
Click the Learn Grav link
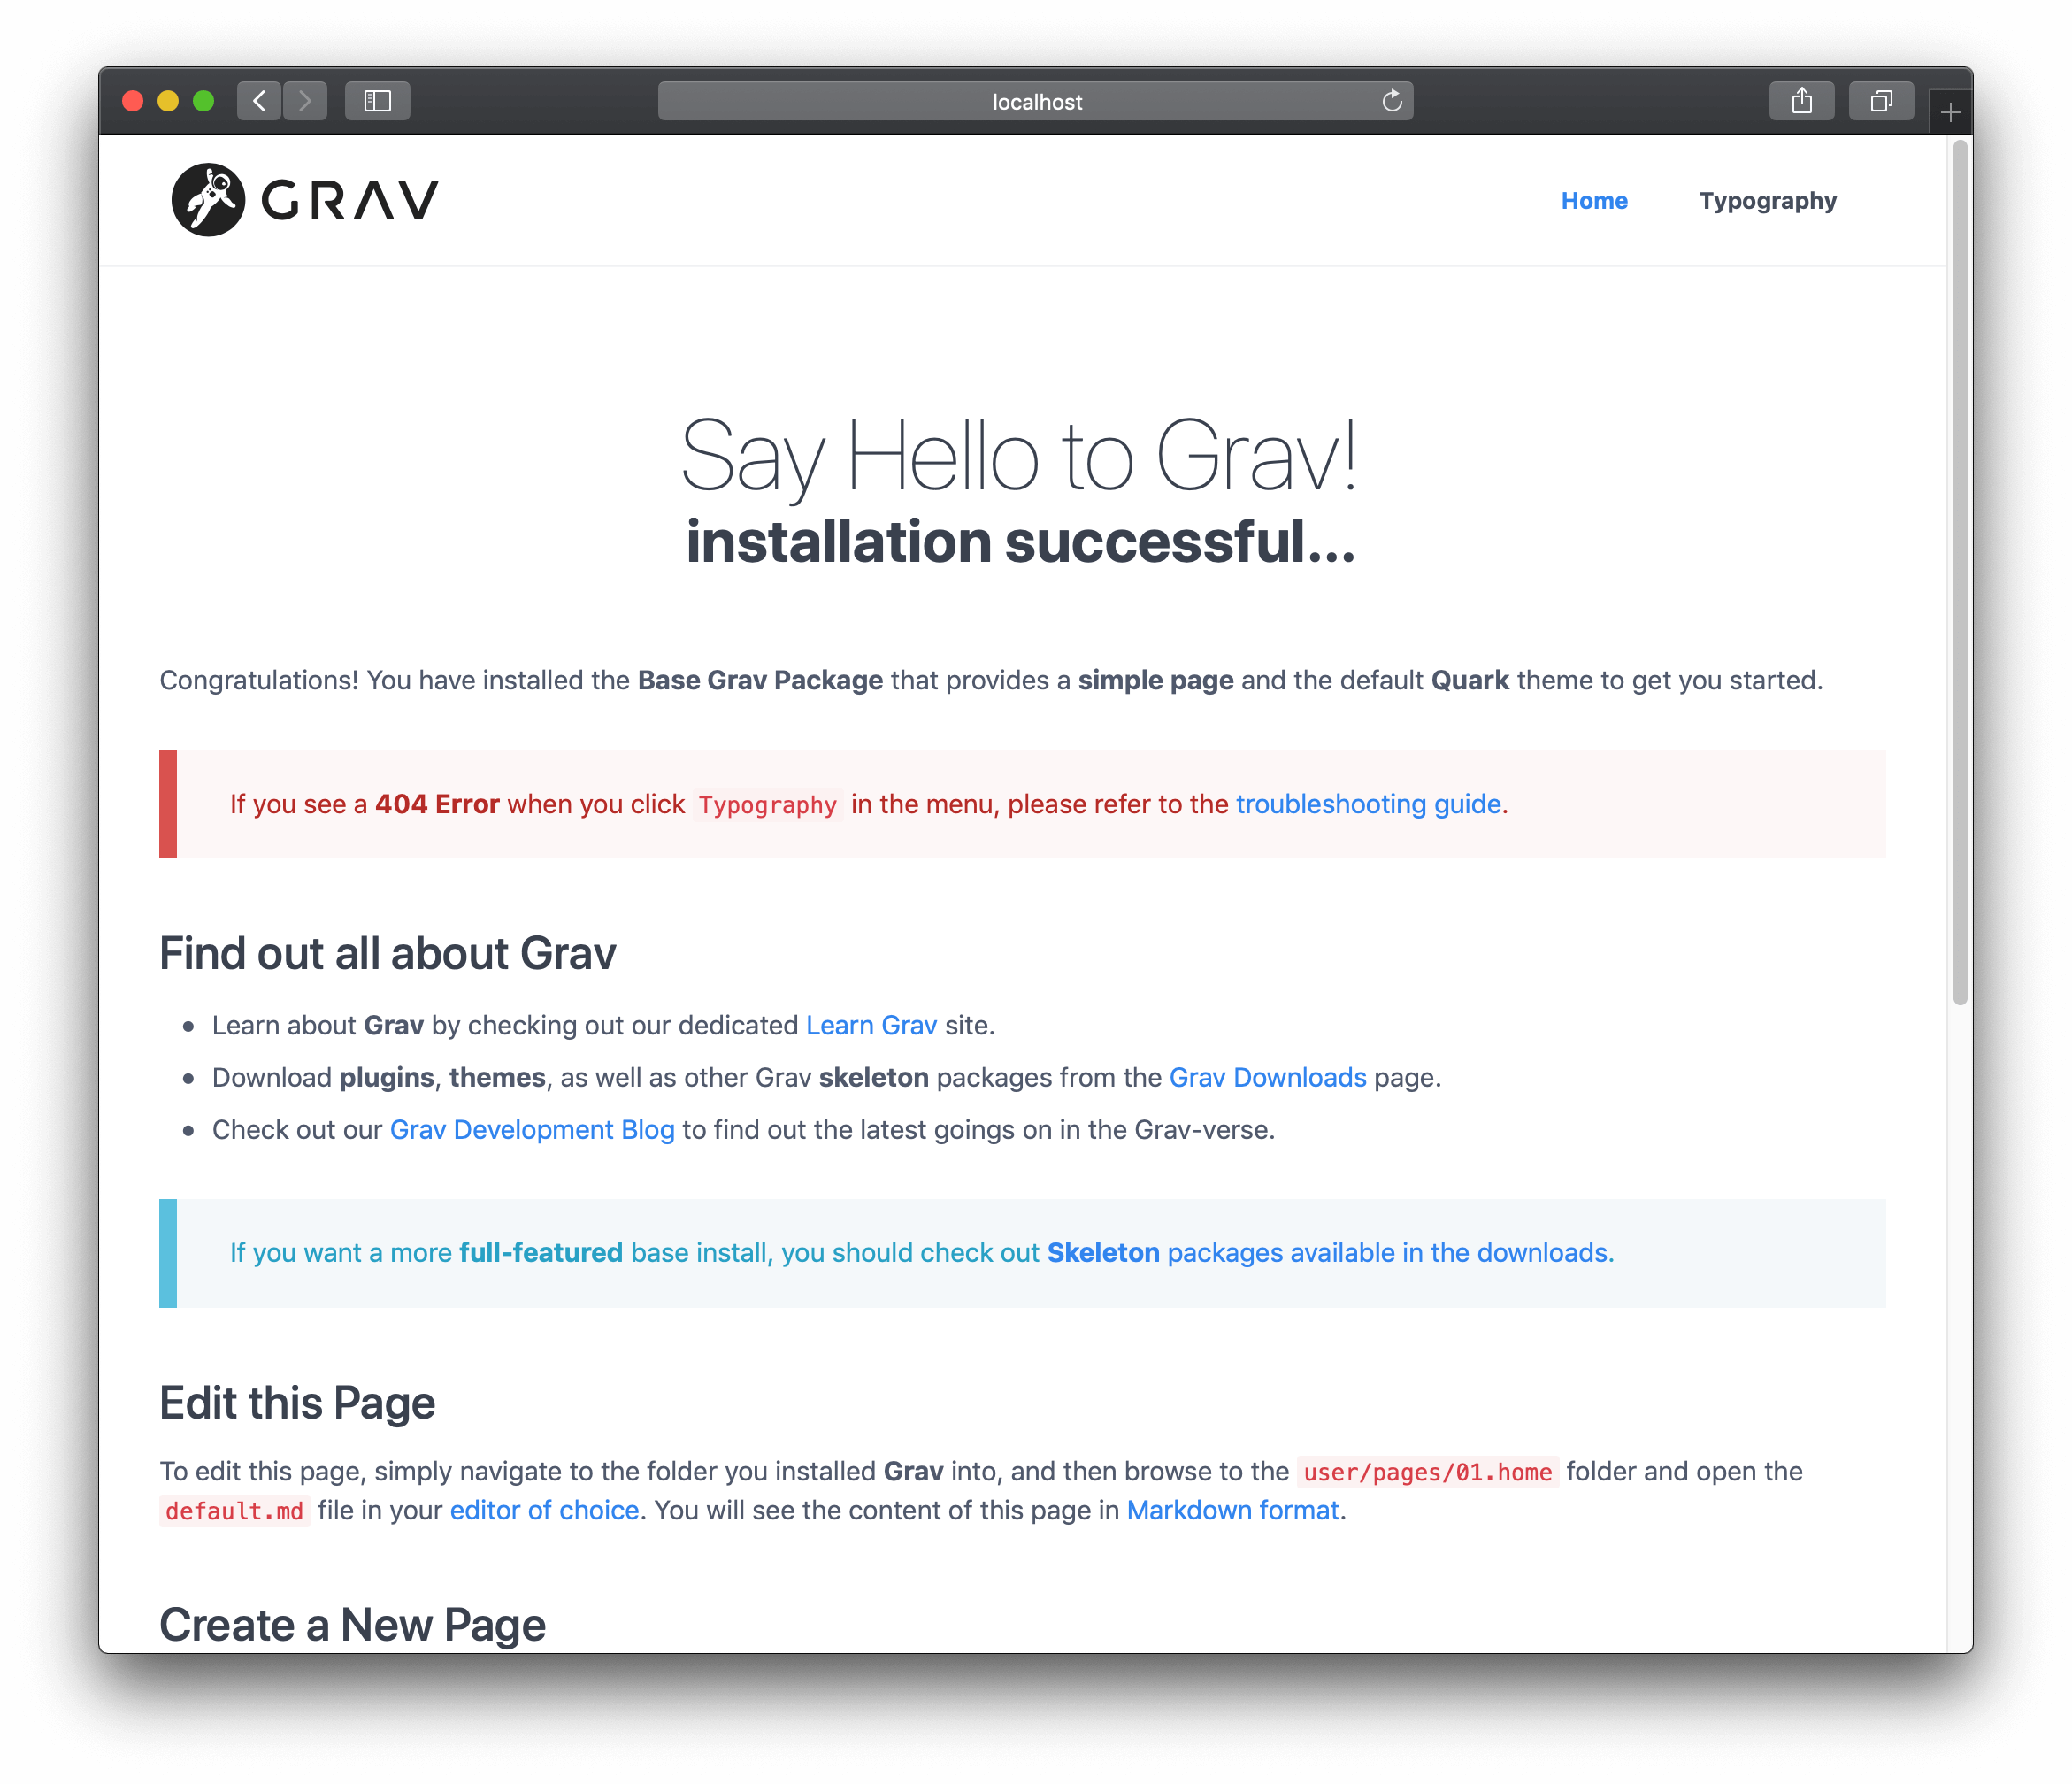(871, 1024)
